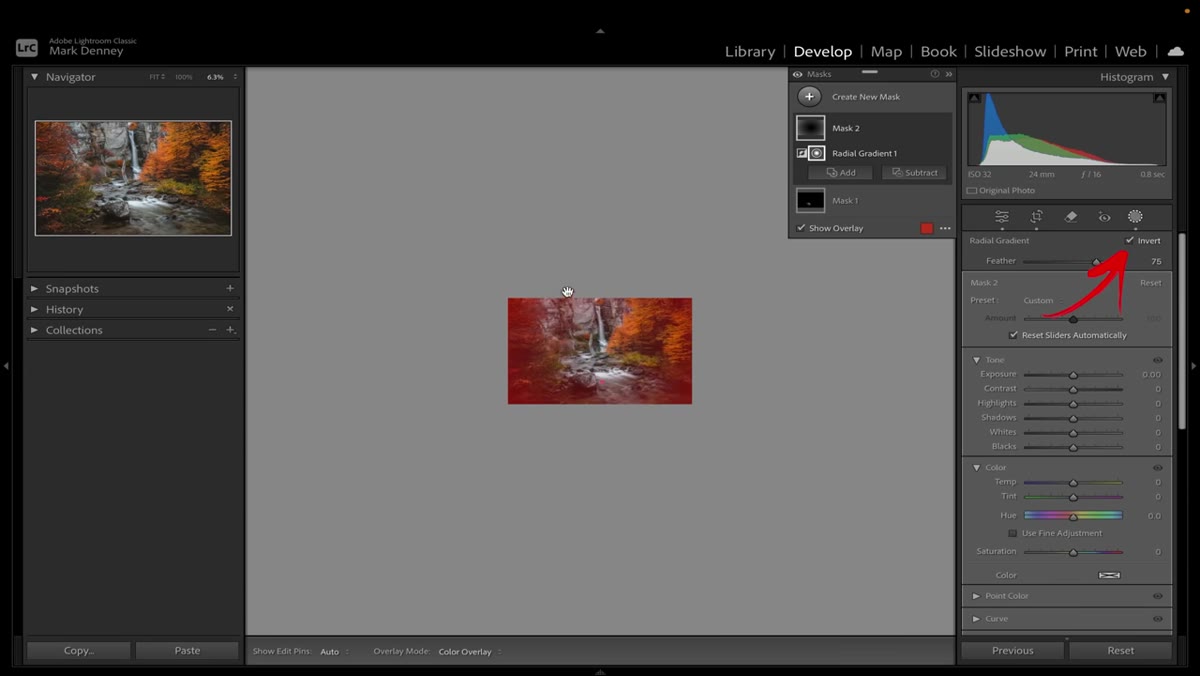Select the Masking tool icon

(x=1135, y=217)
